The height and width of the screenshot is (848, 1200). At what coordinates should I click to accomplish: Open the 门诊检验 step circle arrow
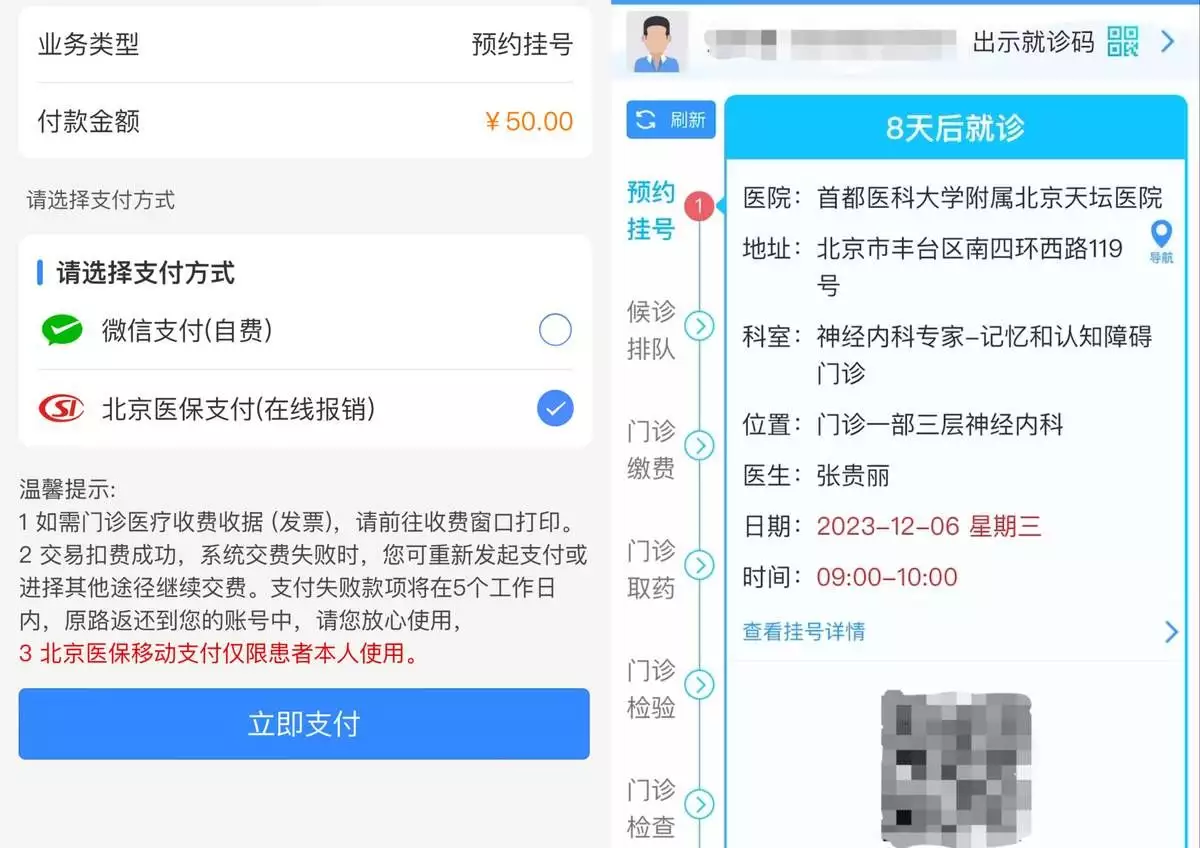tap(699, 685)
